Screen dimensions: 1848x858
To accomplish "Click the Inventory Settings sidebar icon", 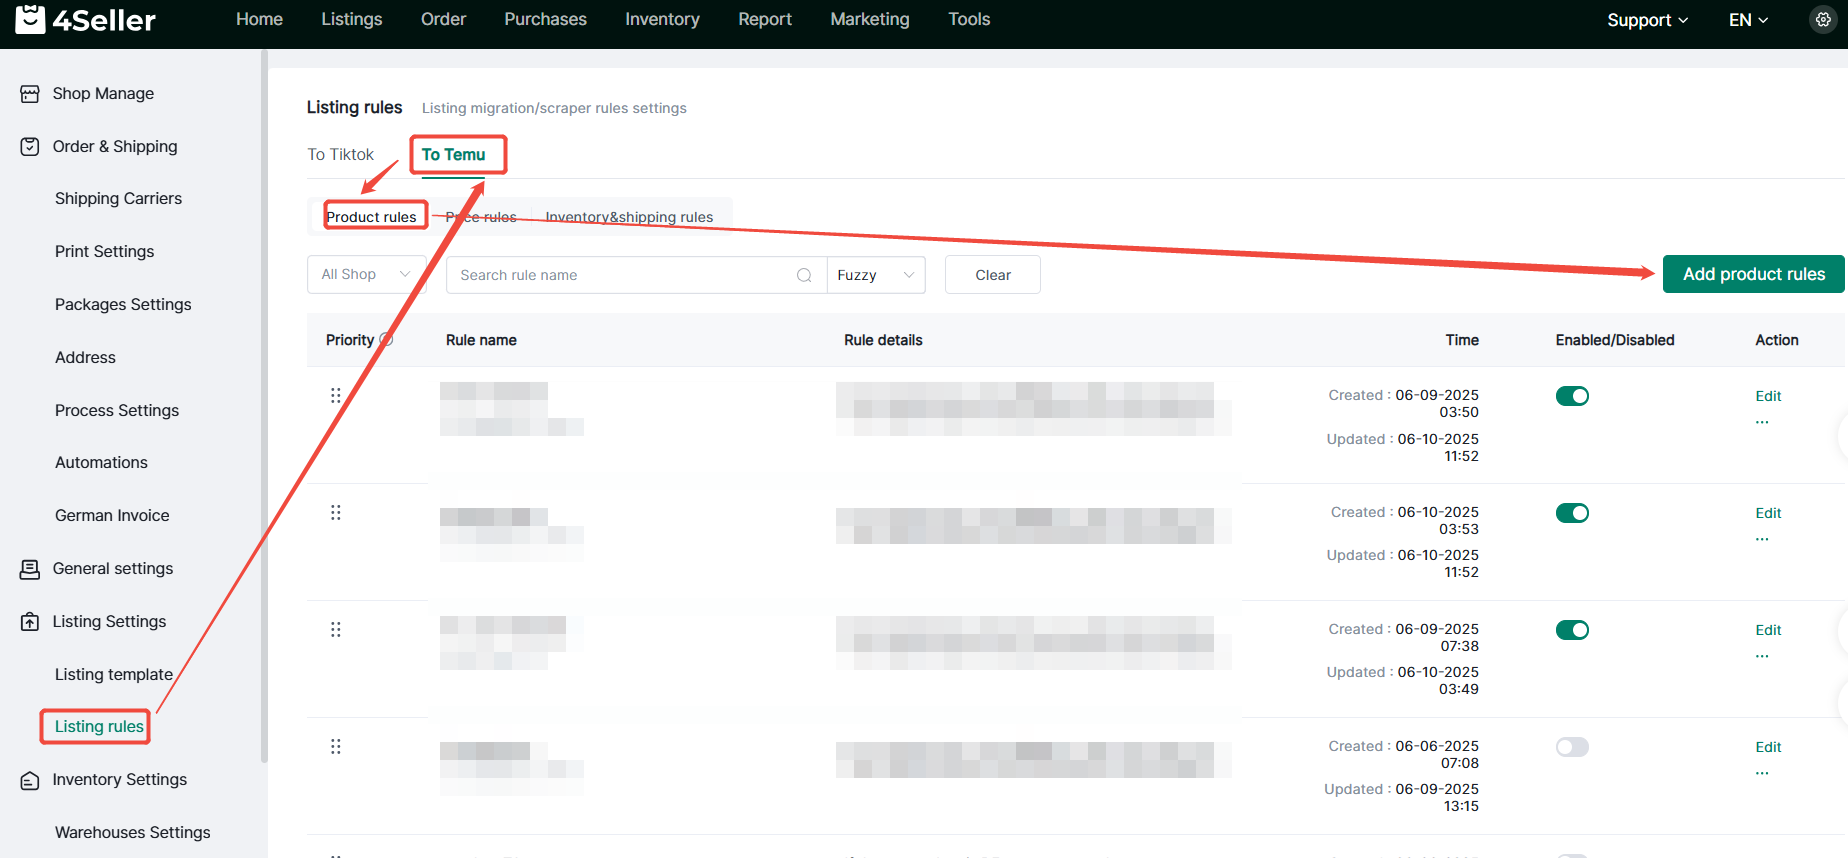I will [x=30, y=780].
